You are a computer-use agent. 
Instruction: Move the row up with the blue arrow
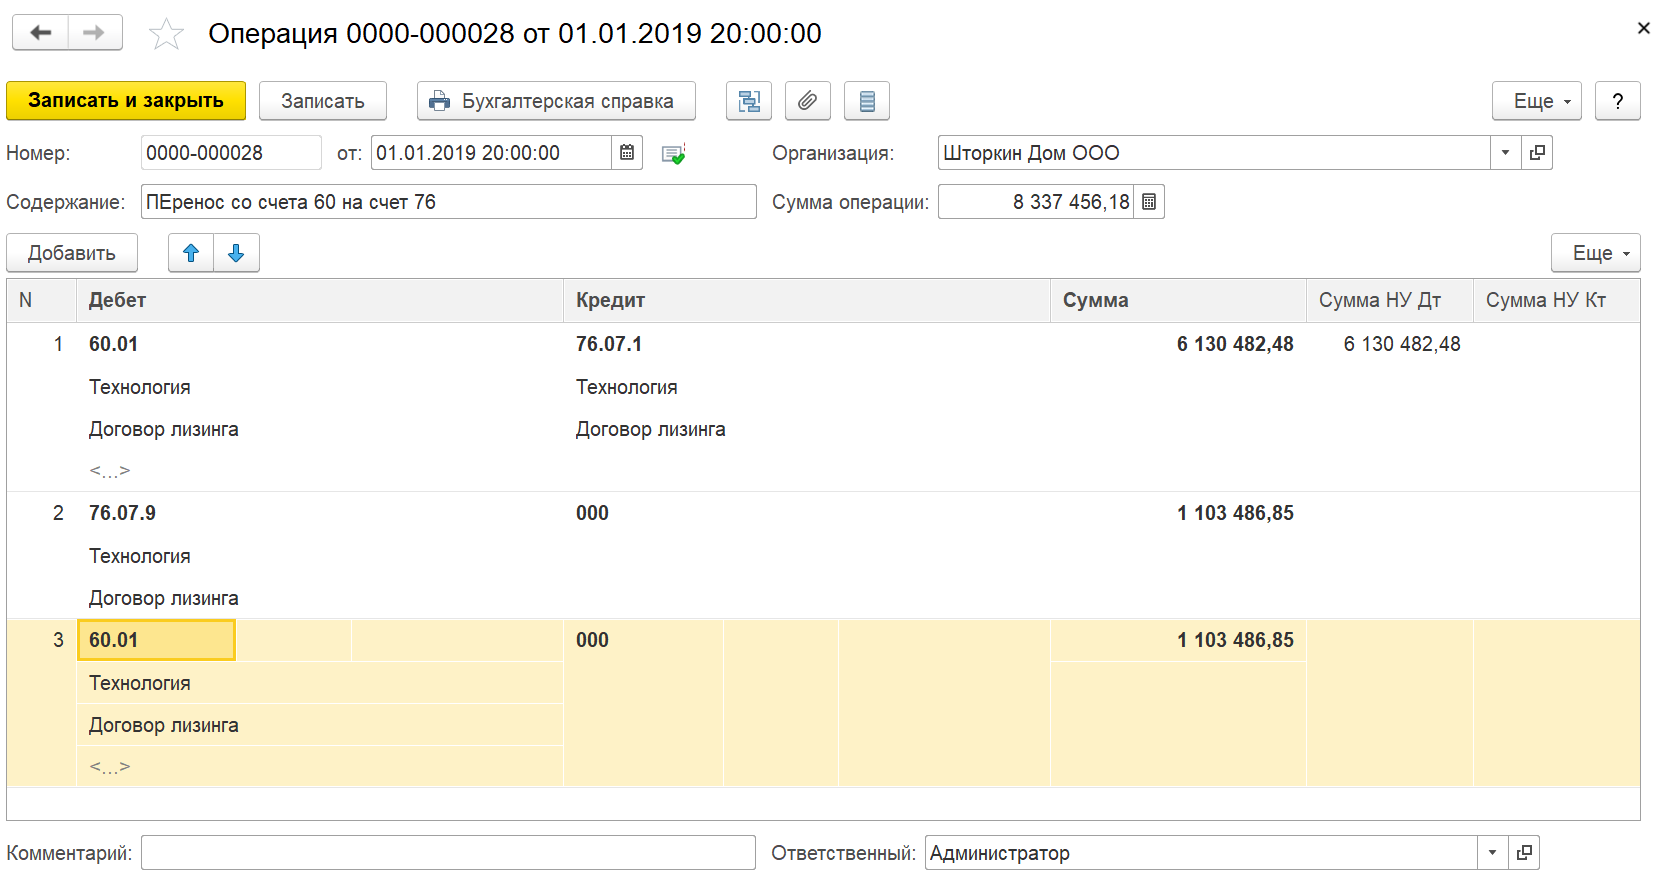191,253
